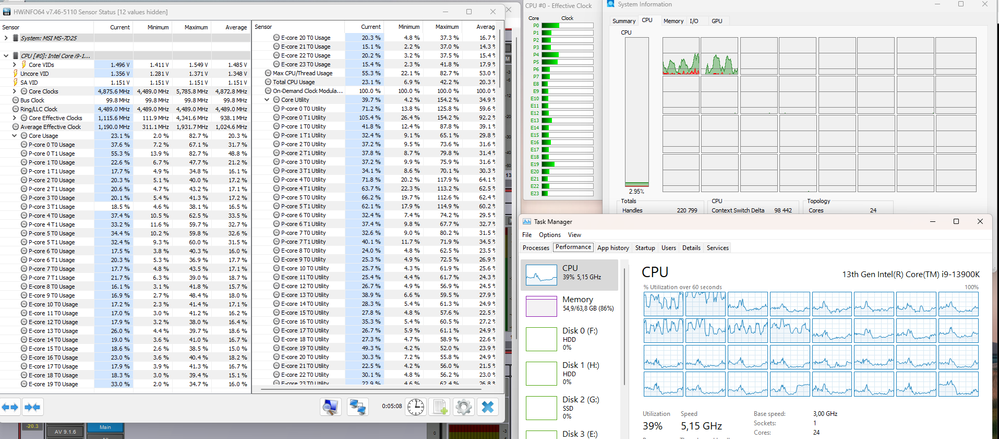Screen dimensions: 999x439
Task: Click the P0 core bar in Effective Clock window
Action: 566,25
